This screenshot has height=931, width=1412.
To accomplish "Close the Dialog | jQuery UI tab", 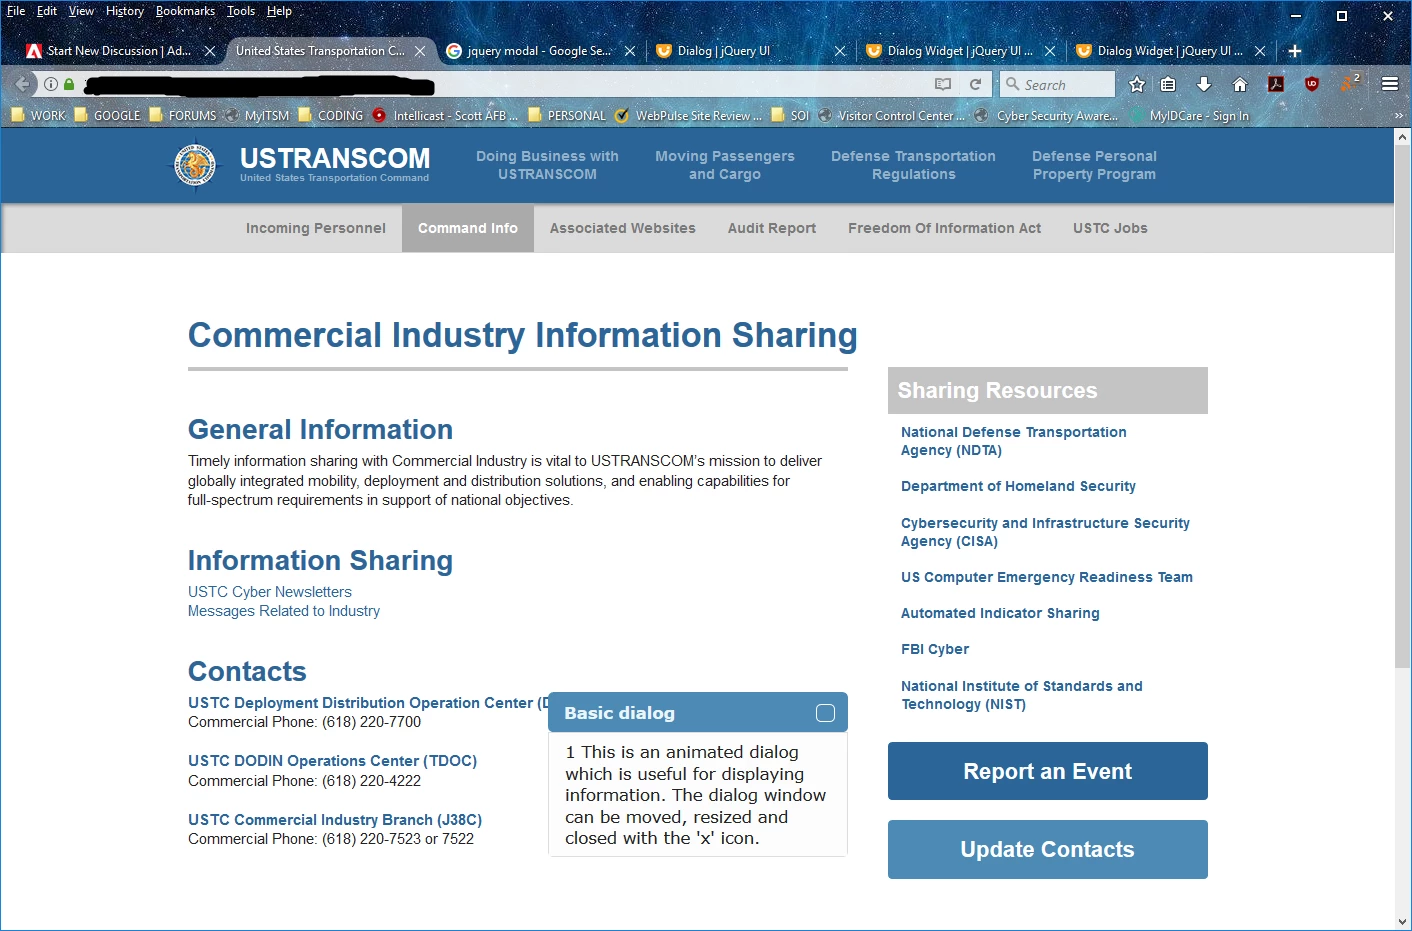I will pos(840,51).
